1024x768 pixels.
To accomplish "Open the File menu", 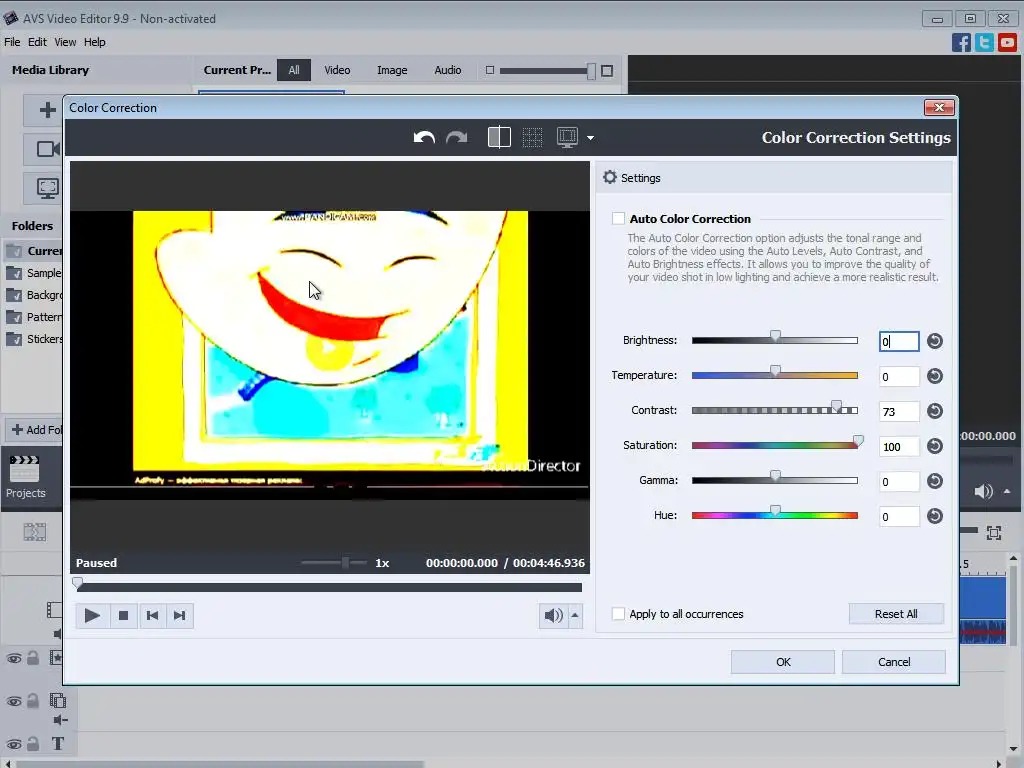I will coord(12,42).
